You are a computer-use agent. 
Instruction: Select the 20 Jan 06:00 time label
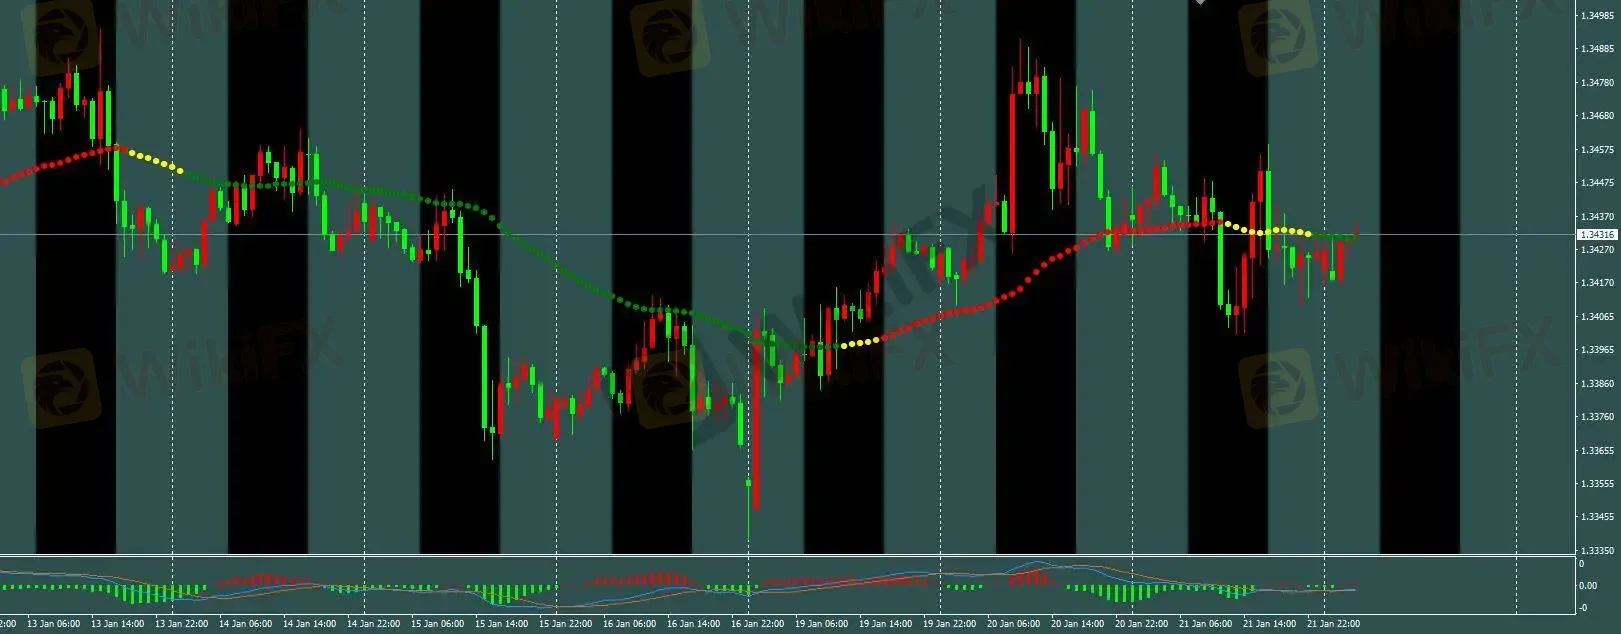click(x=1013, y=624)
